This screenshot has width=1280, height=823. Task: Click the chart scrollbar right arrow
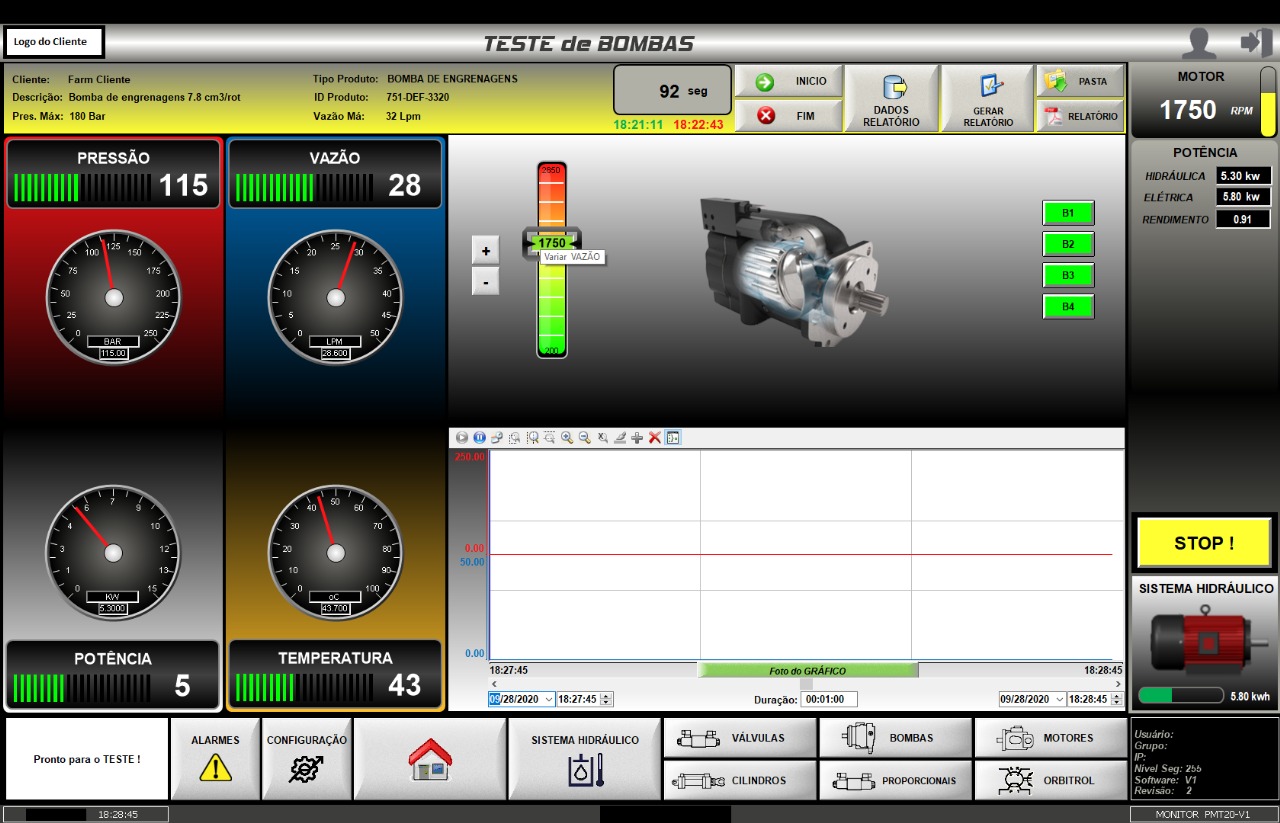(x=1118, y=683)
